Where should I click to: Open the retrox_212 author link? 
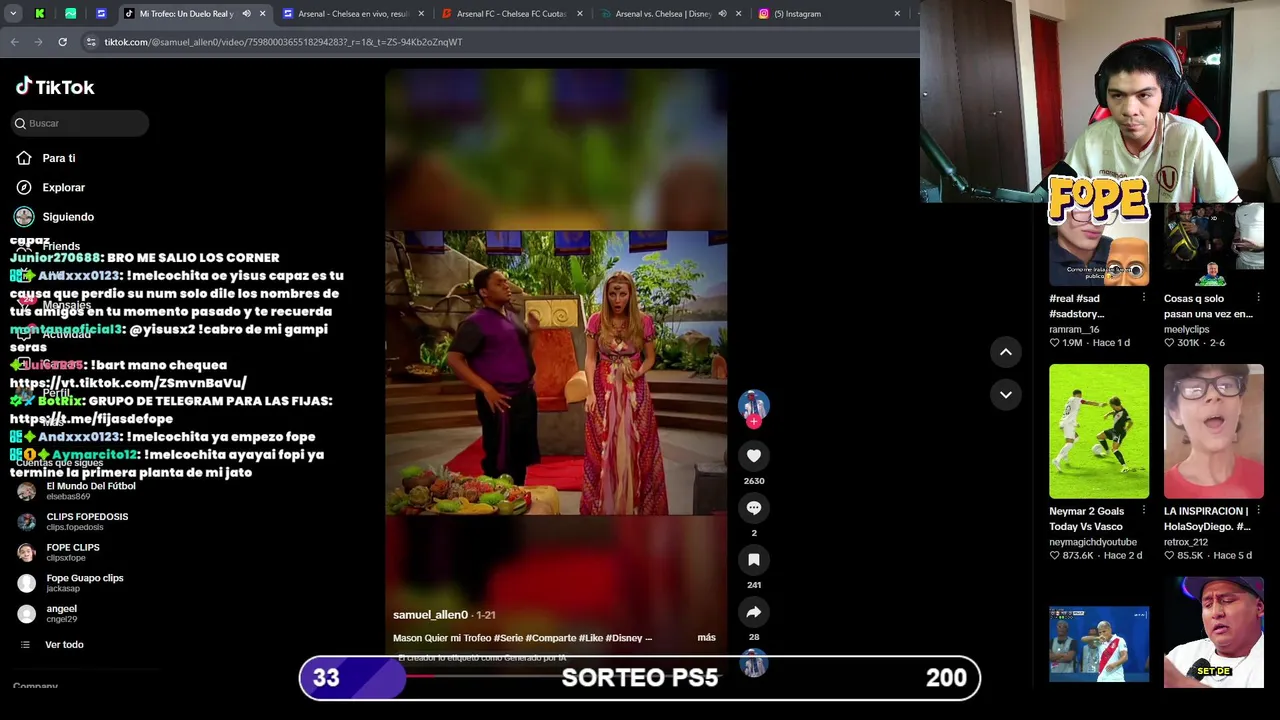(1186, 542)
